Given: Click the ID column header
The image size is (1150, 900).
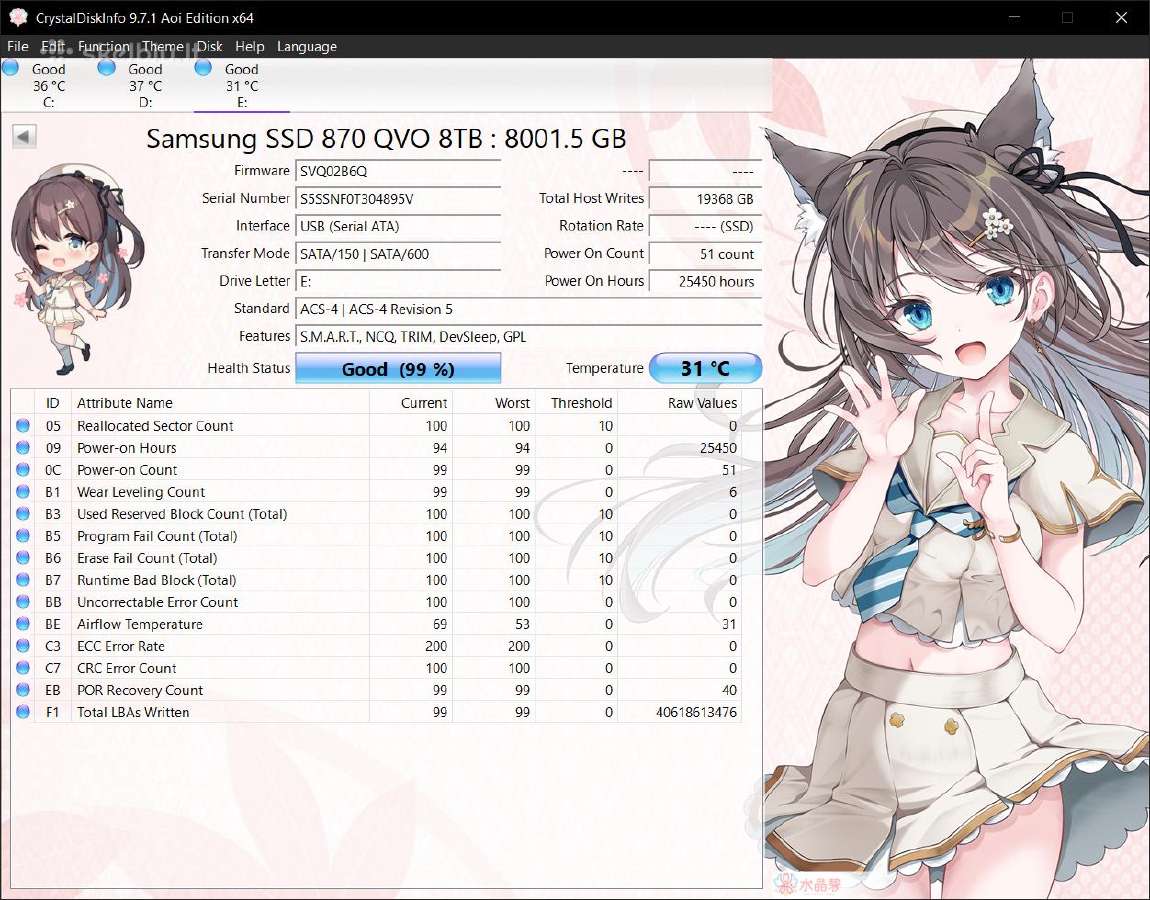Looking at the screenshot, I should [53, 403].
